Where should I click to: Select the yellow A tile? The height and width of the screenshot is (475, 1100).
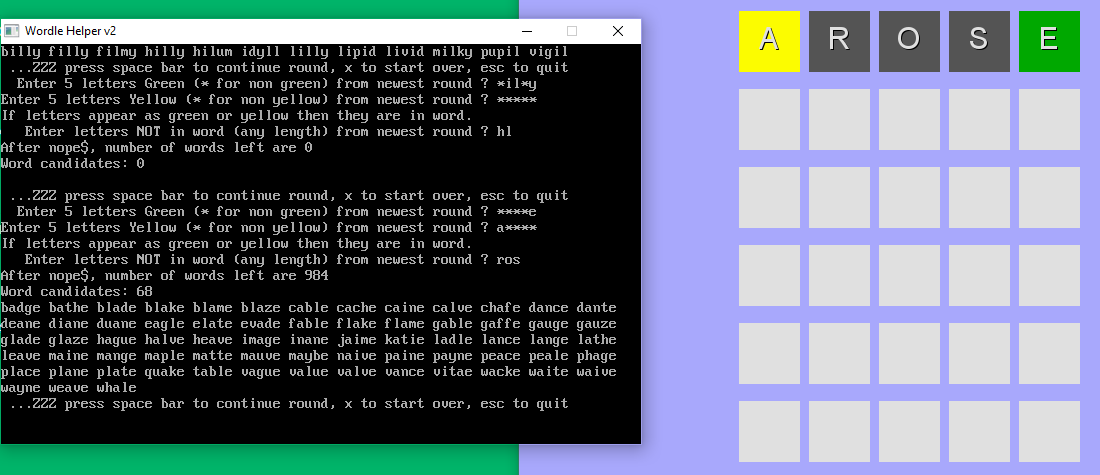click(769, 41)
